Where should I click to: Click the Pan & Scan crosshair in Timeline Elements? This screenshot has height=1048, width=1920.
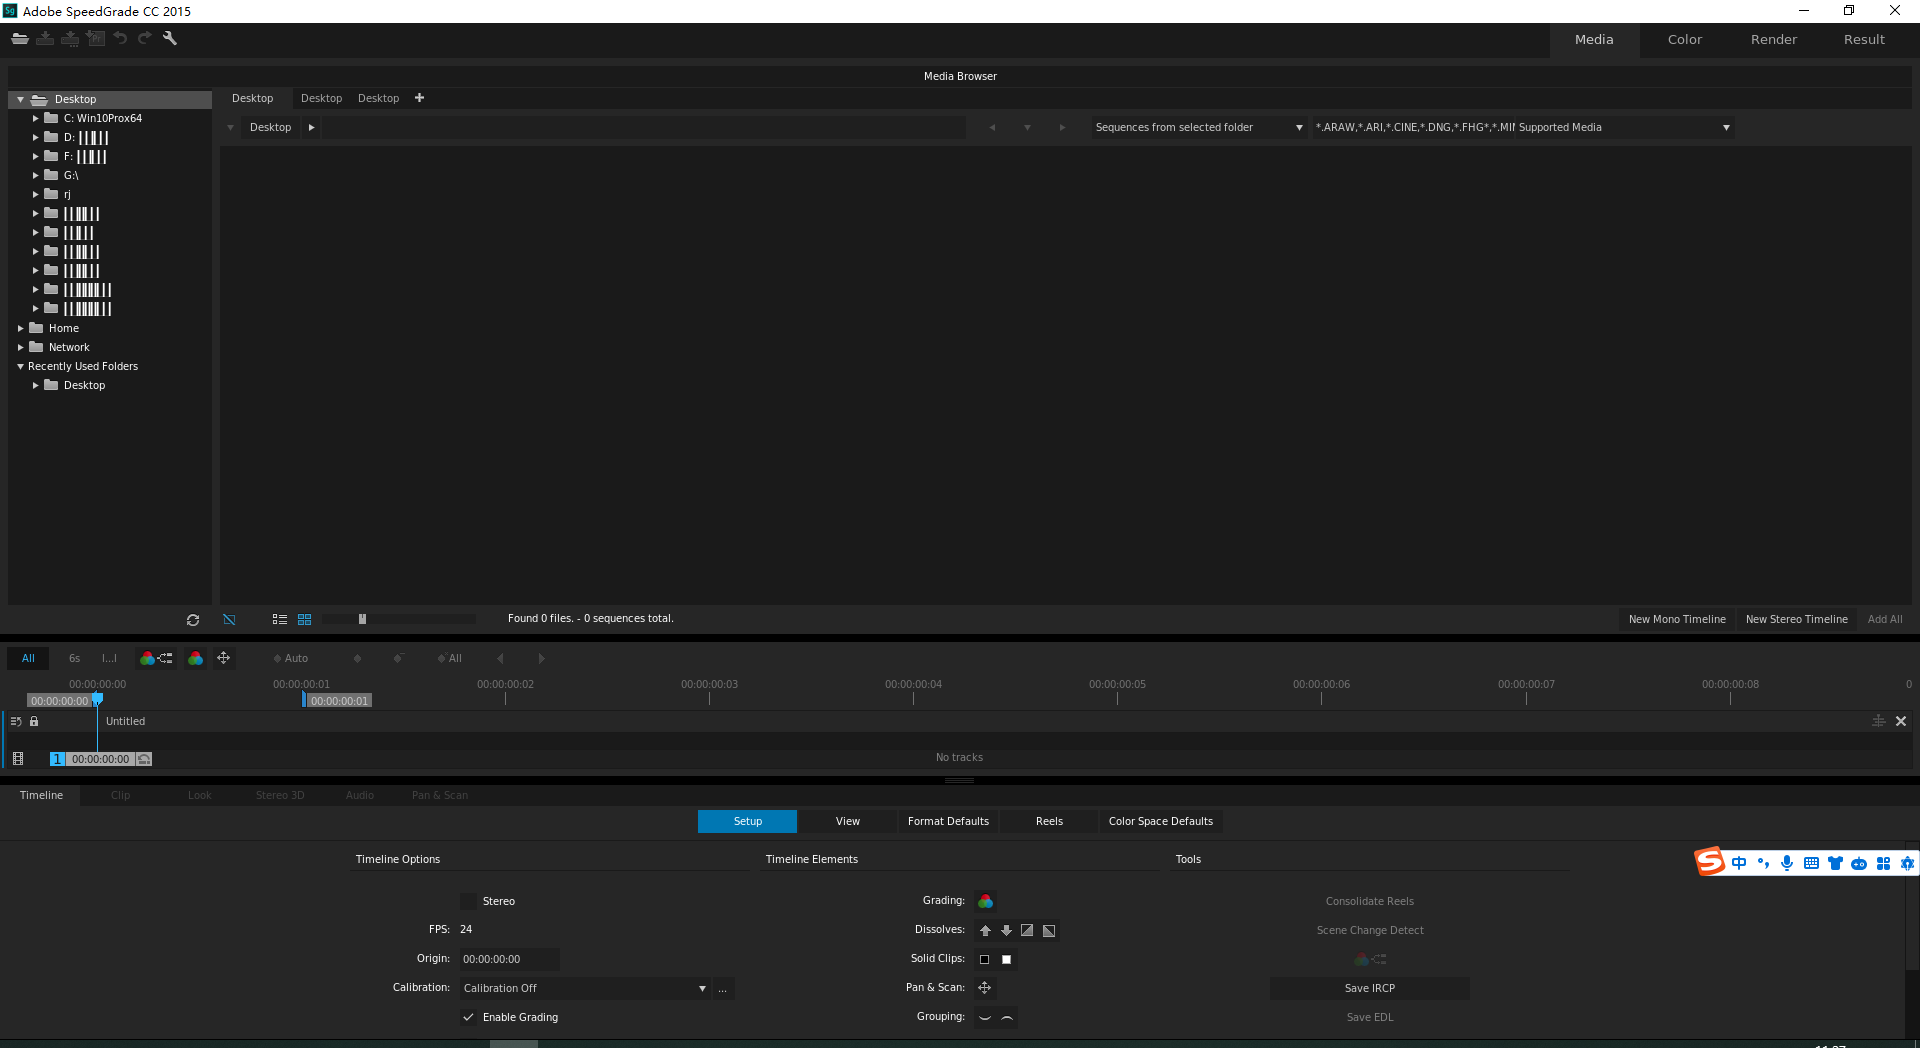coord(985,988)
